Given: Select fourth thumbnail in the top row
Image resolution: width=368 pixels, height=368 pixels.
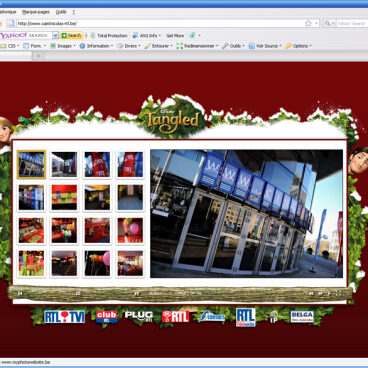Looking at the screenshot, I should 130,165.
